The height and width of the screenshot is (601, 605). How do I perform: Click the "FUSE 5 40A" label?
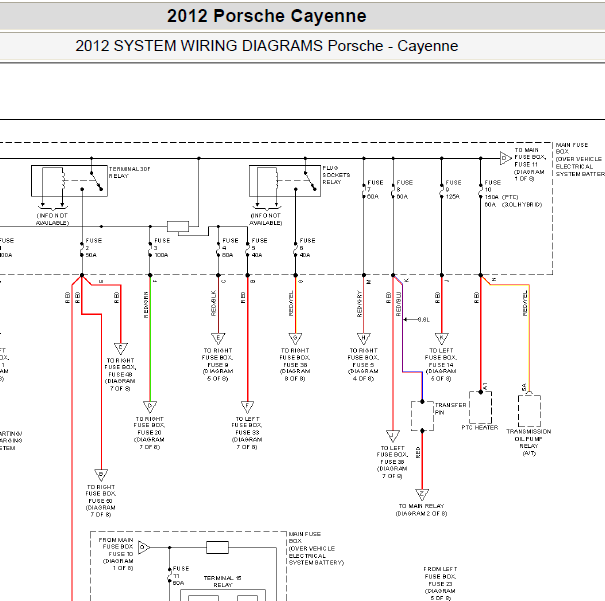259,248
